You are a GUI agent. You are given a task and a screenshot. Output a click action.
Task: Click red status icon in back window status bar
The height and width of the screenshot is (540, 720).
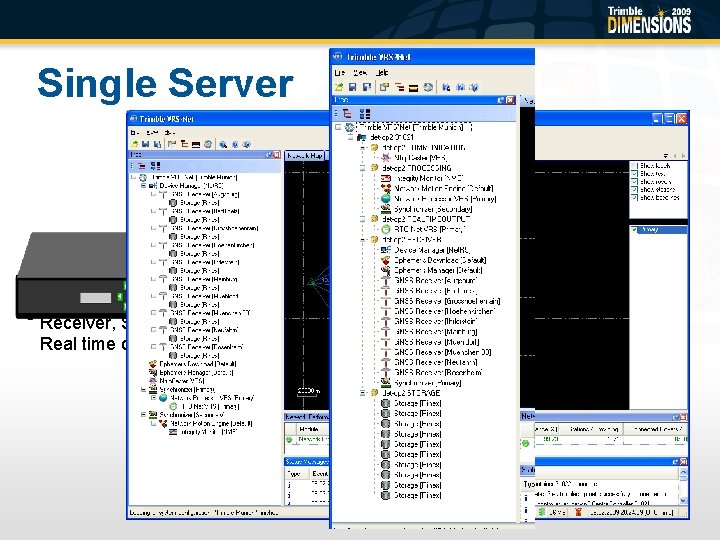(579, 512)
